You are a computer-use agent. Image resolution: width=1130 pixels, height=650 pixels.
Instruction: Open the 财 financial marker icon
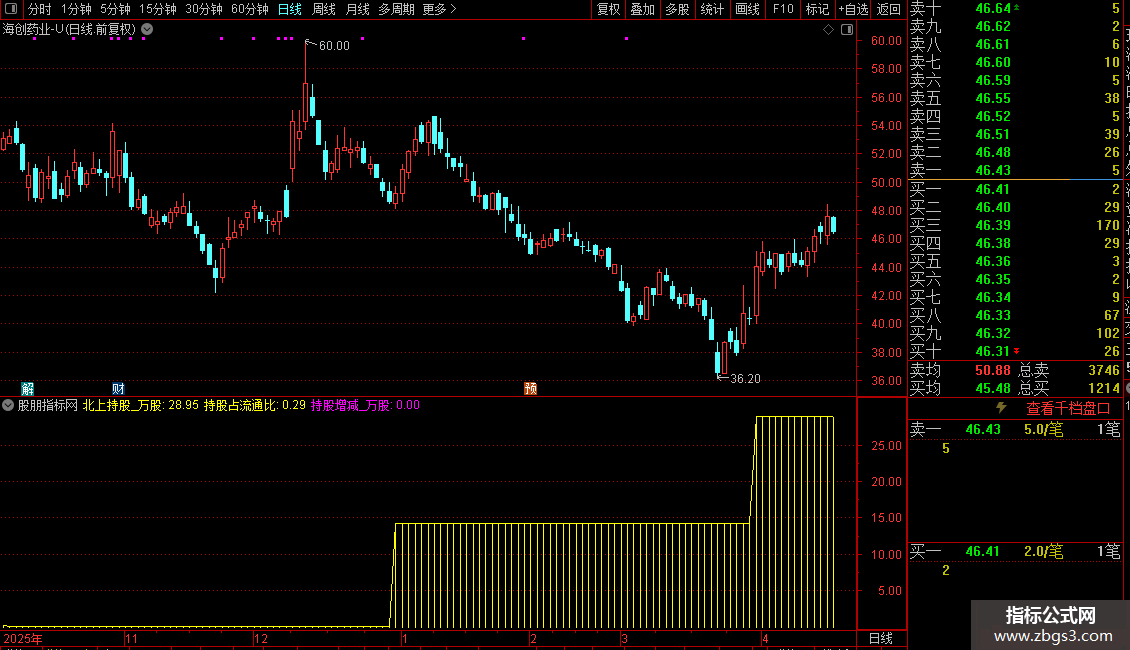(118, 388)
